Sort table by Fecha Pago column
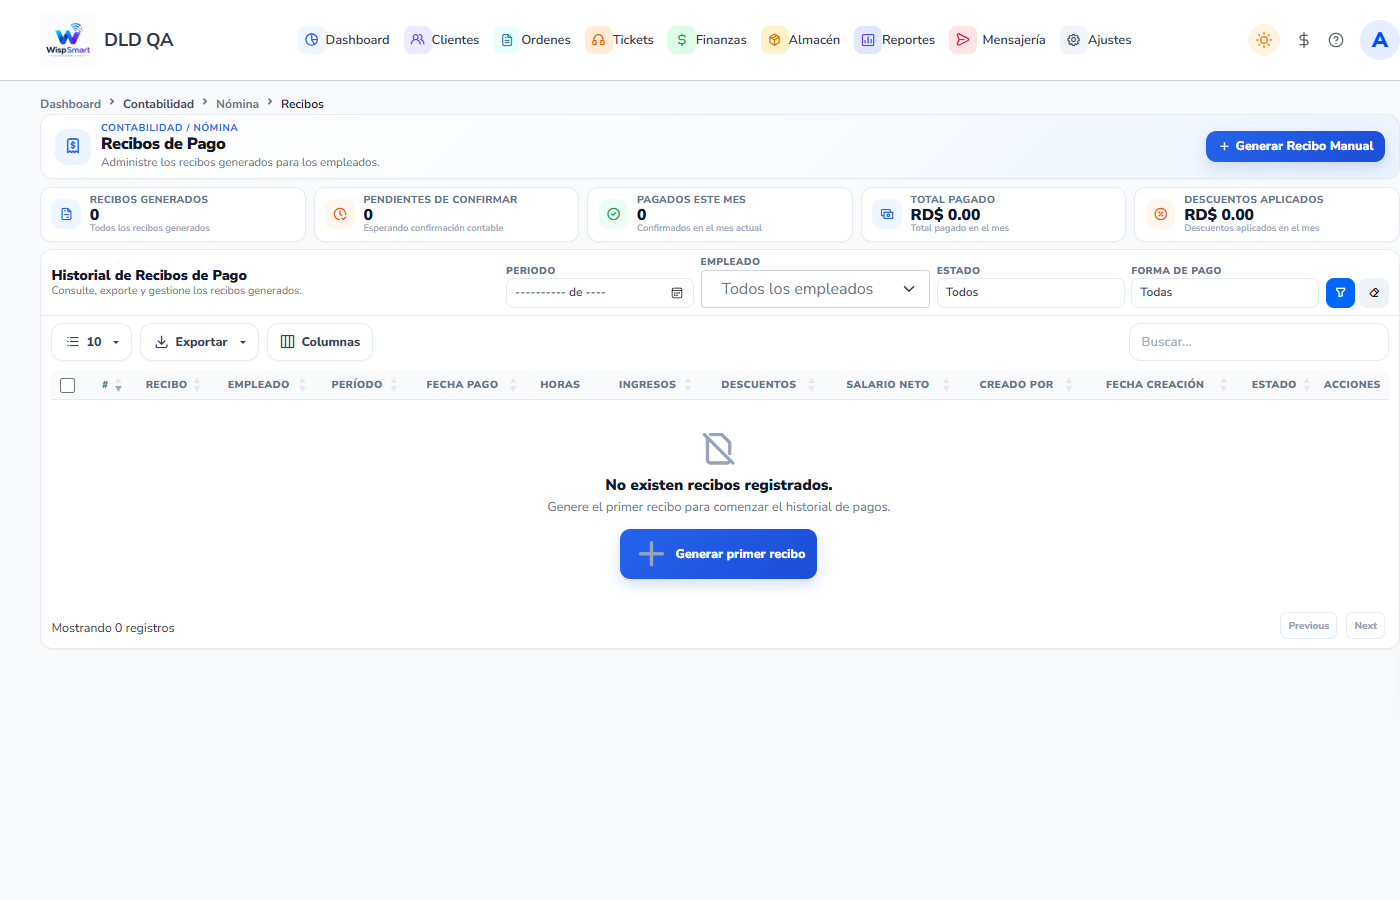This screenshot has width=1400, height=900. [462, 385]
